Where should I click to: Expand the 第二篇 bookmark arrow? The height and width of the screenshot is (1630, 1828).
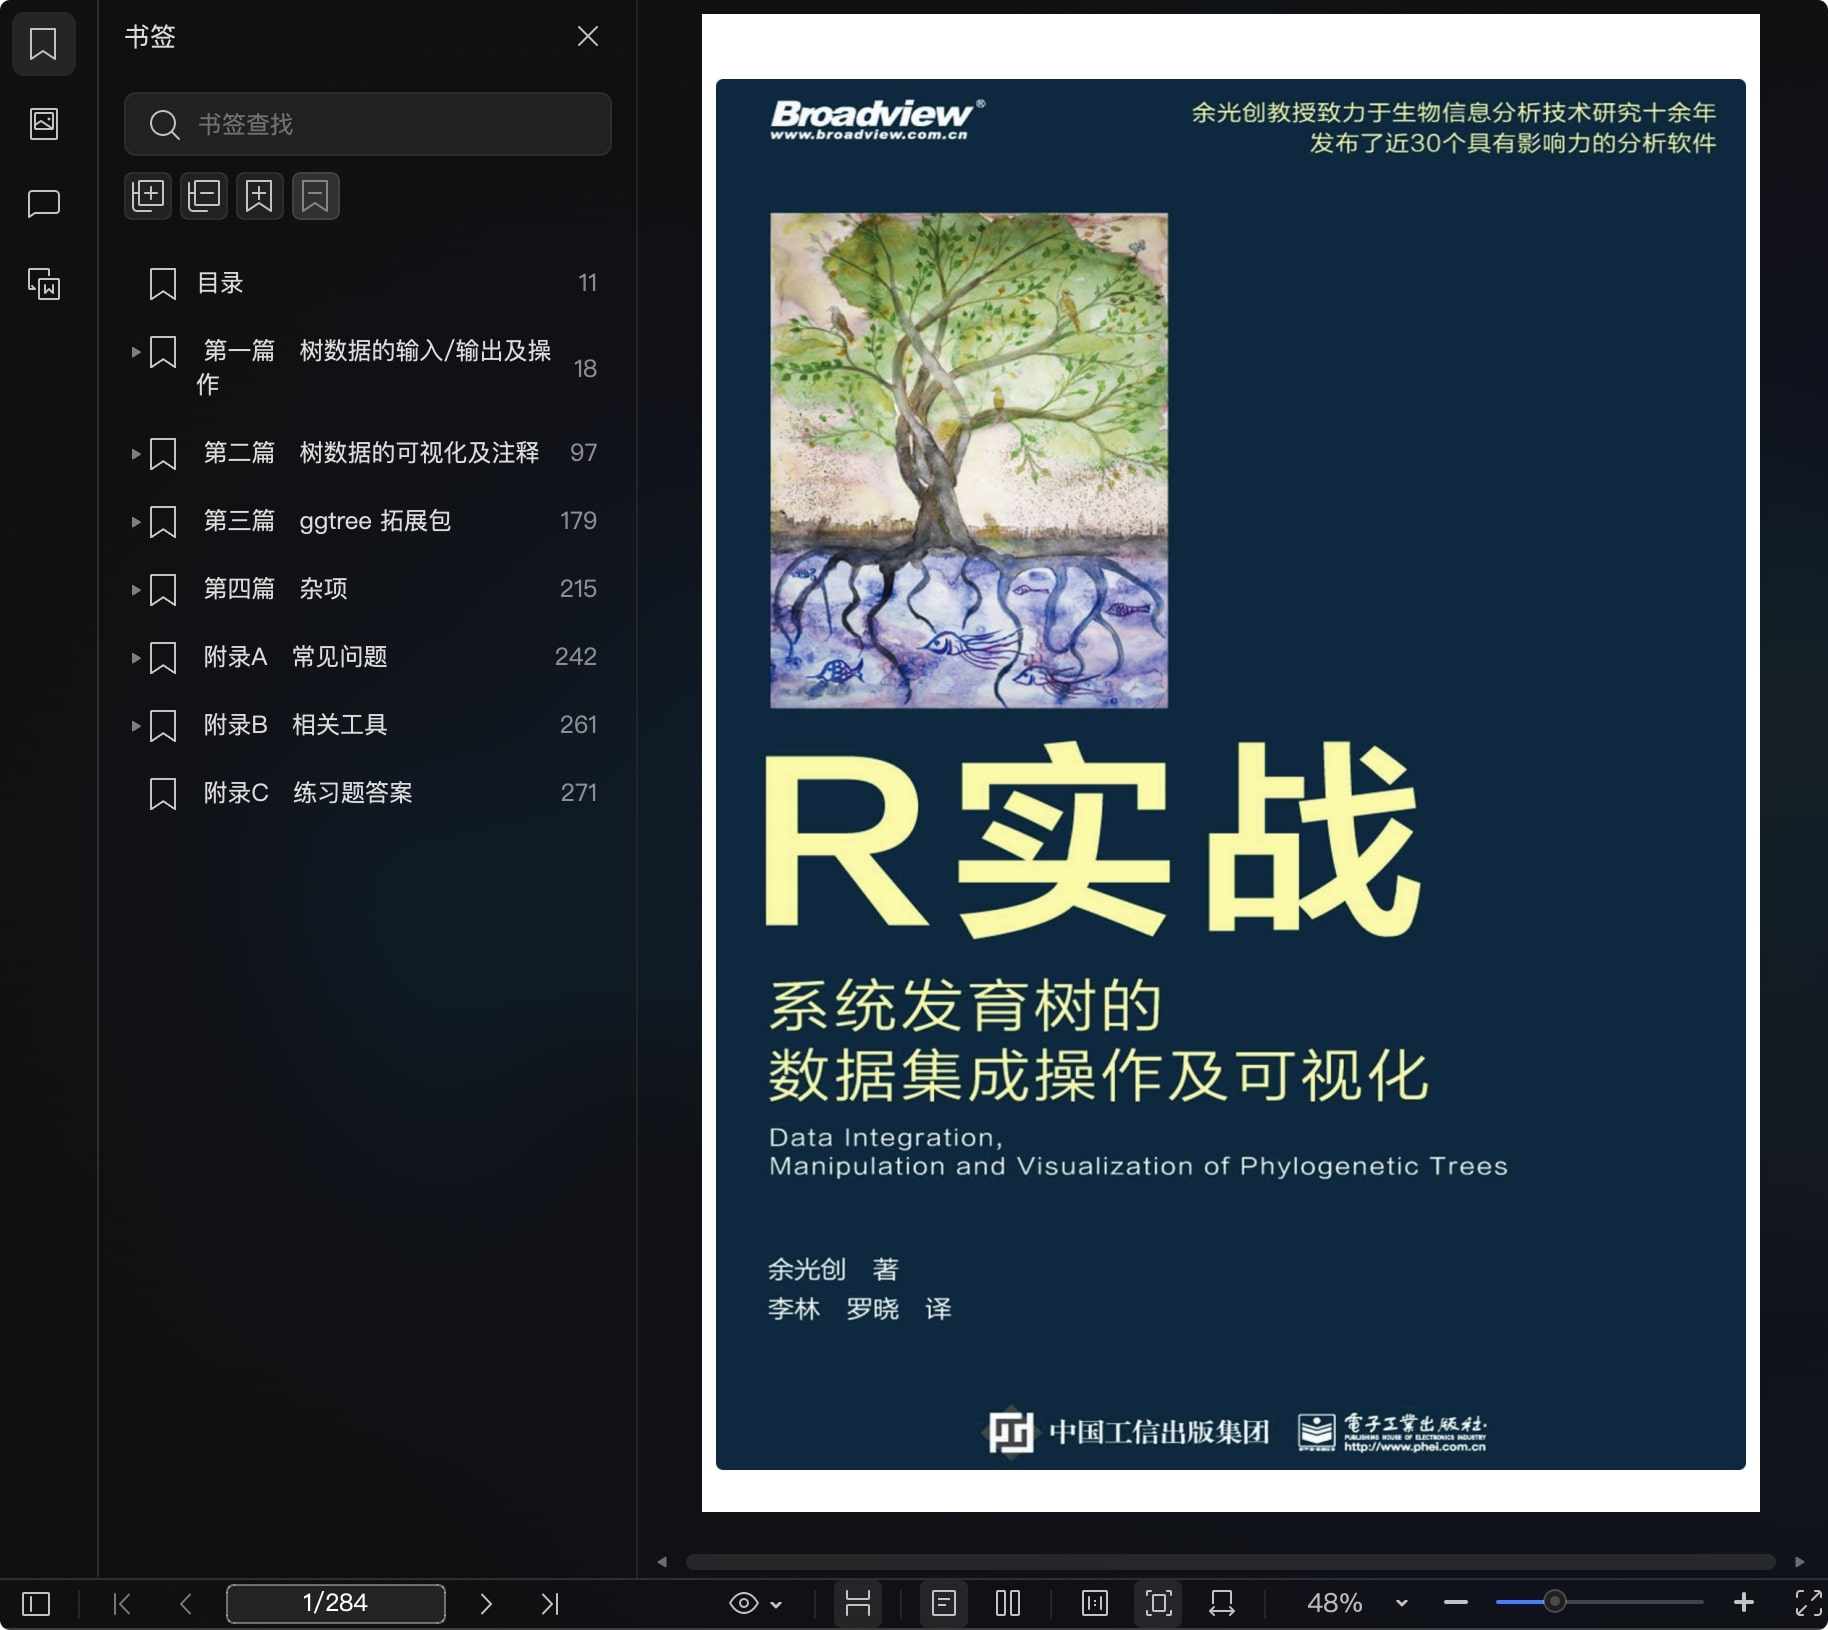(x=136, y=454)
